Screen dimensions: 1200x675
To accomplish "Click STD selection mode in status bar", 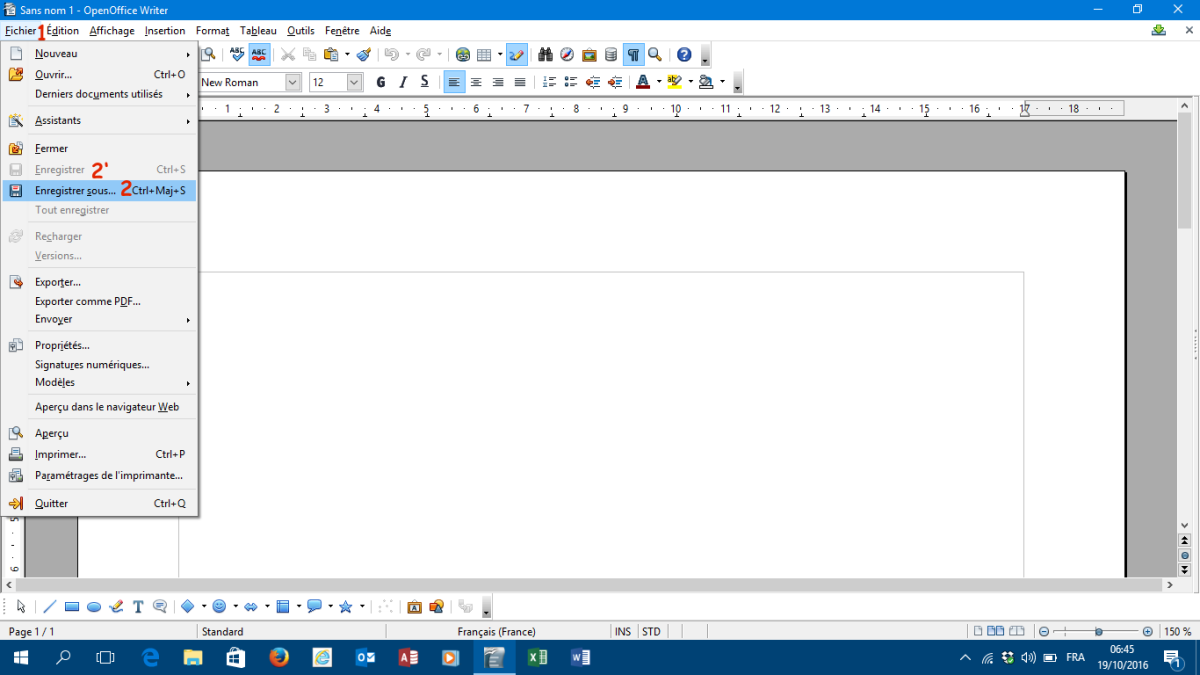I will tap(651, 632).
